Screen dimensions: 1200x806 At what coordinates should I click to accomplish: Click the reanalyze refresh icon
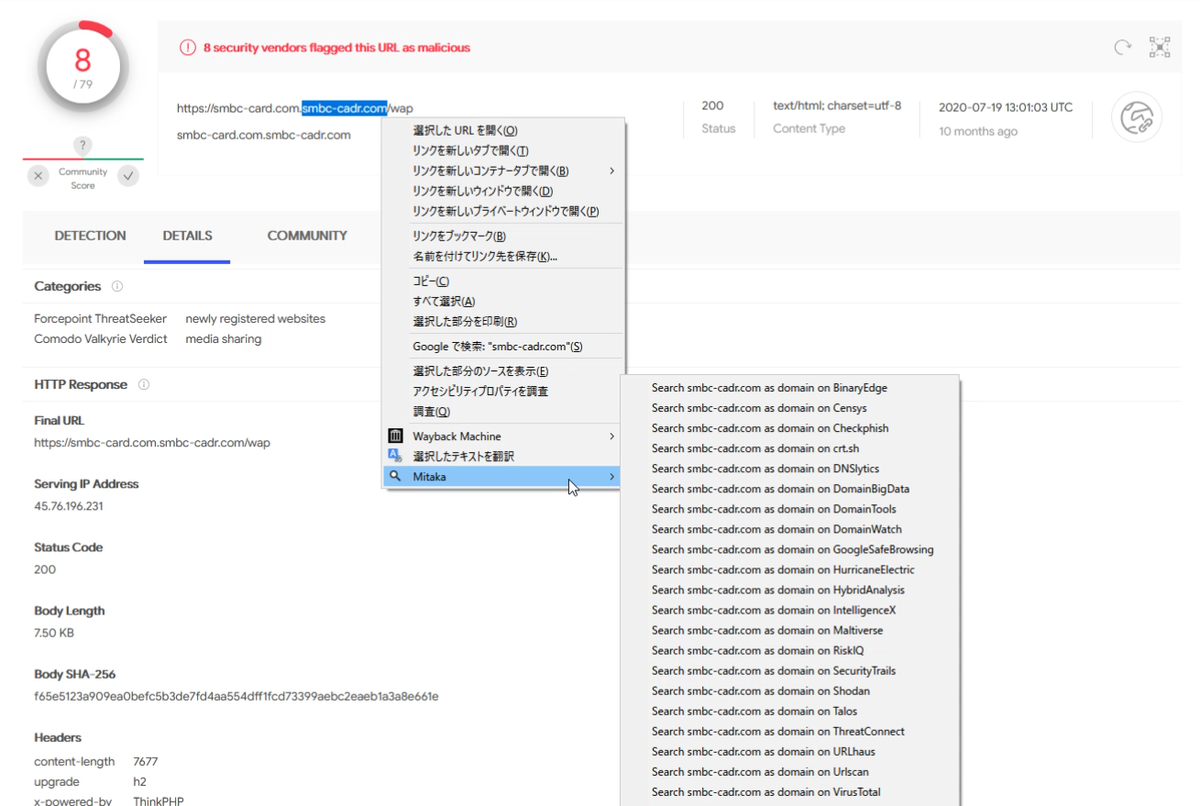(x=1123, y=47)
